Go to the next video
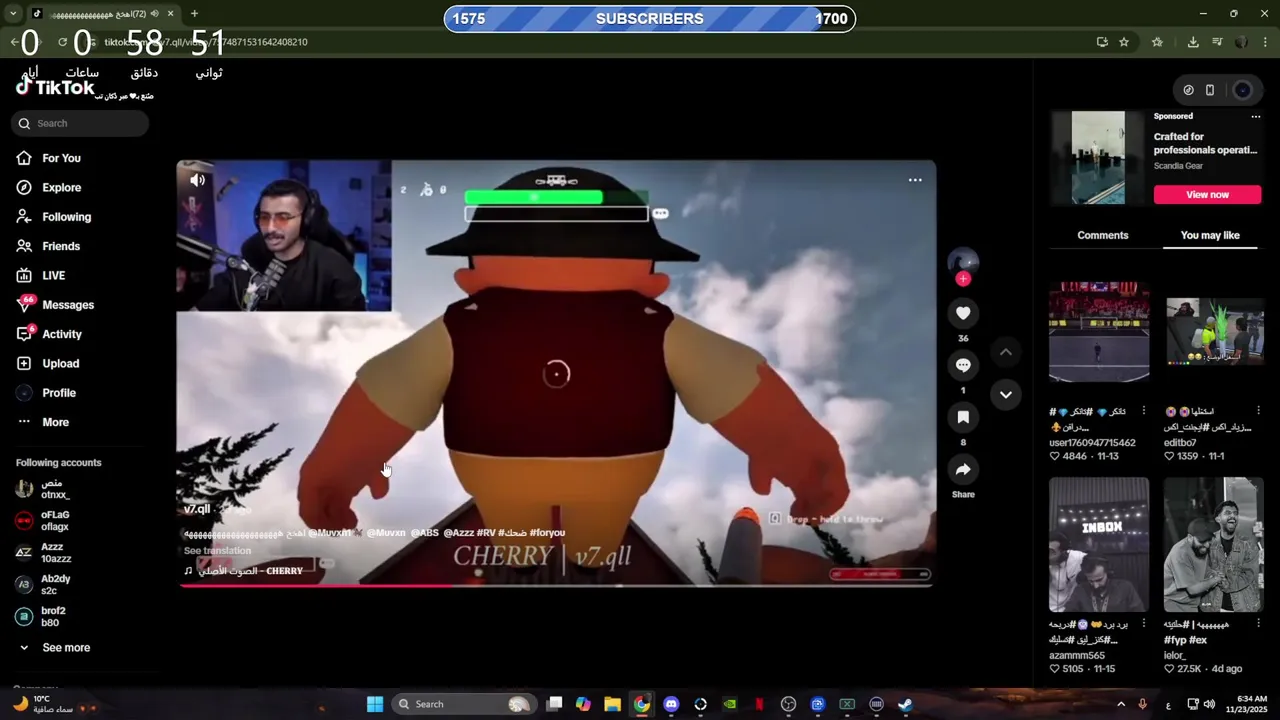Viewport: 1280px width, 720px height. pos(1006,394)
